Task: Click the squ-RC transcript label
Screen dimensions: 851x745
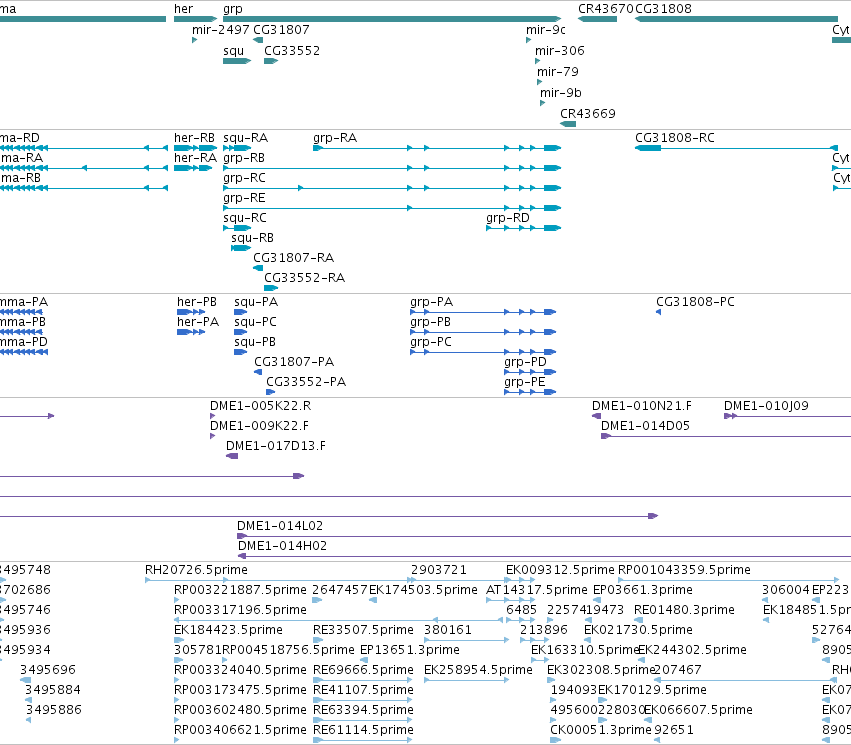Action: 245,218
